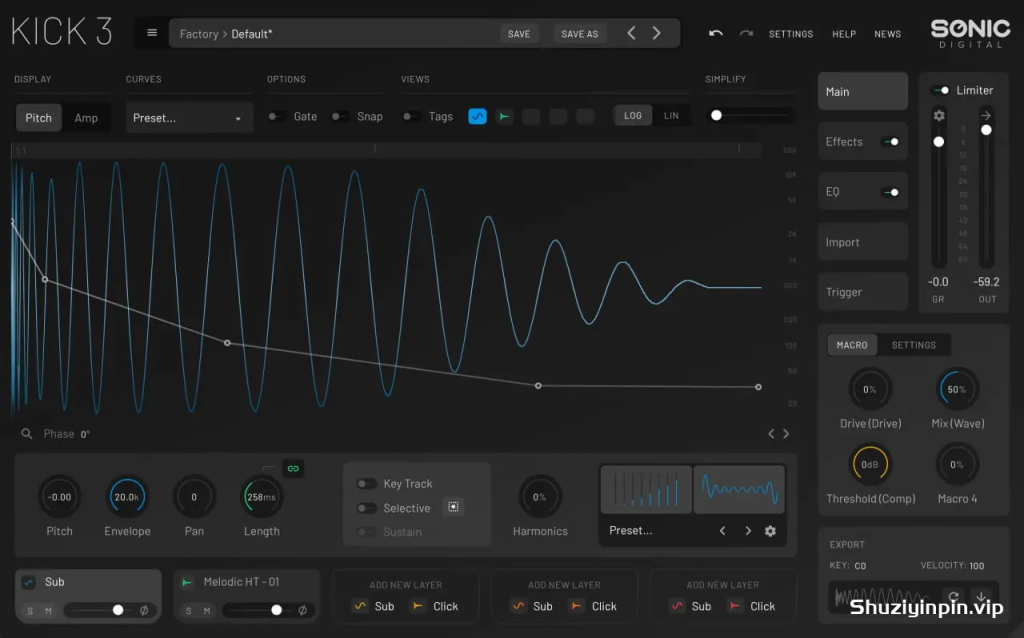The height and width of the screenshot is (638, 1024).
Task: Enable the Gate option
Action: pos(276,116)
